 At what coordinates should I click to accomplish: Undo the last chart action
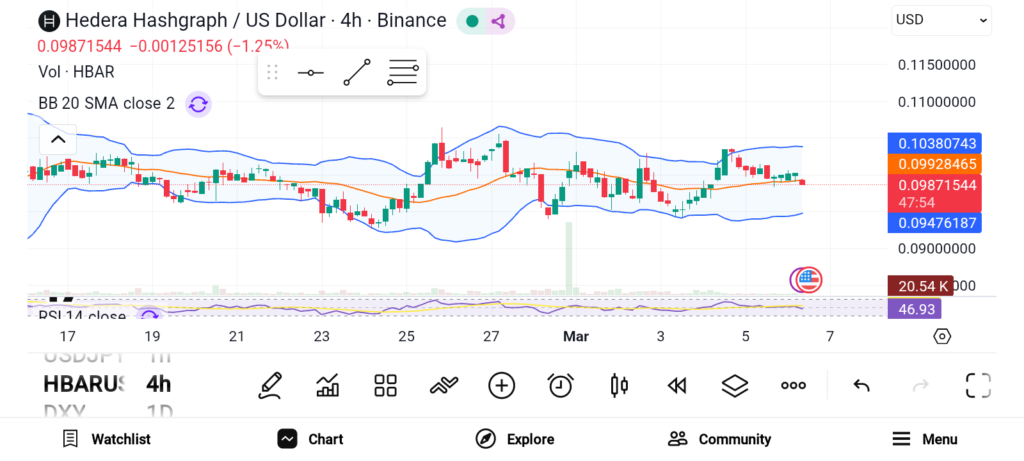(x=861, y=386)
